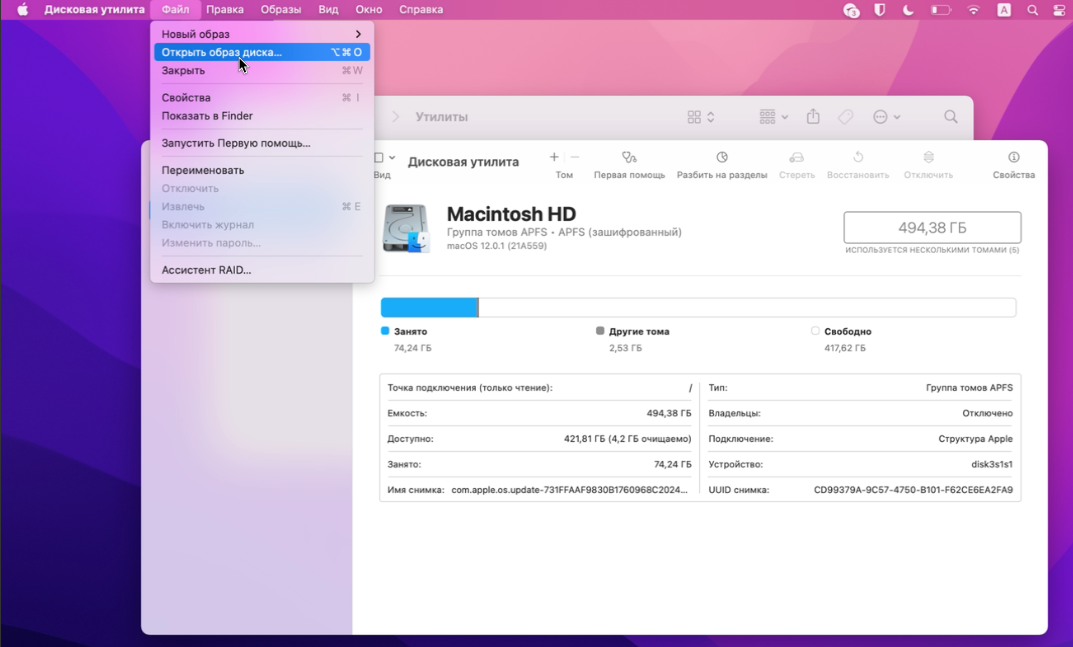Click the Структура Apple connection value
This screenshot has width=1073, height=647.
tap(975, 439)
